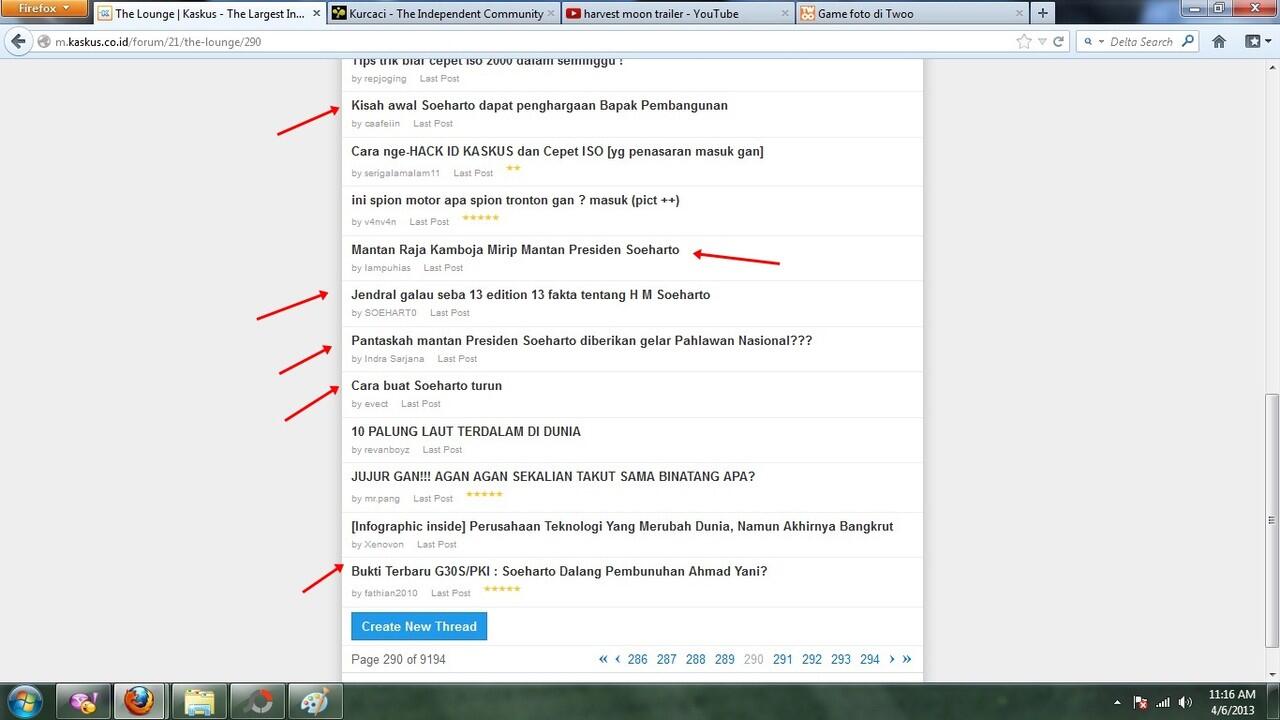Go to page 293
This screenshot has height=720, width=1280.
841,659
